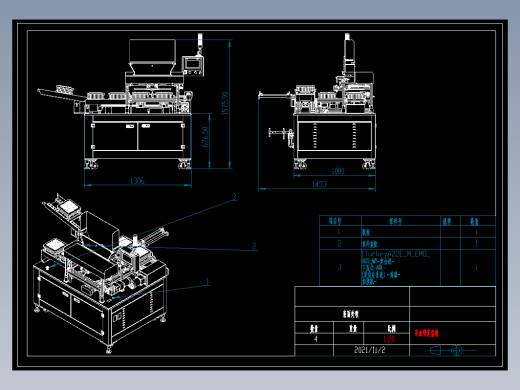Select the 1000 dimension on side view
The image size is (520, 390).
click(x=338, y=171)
